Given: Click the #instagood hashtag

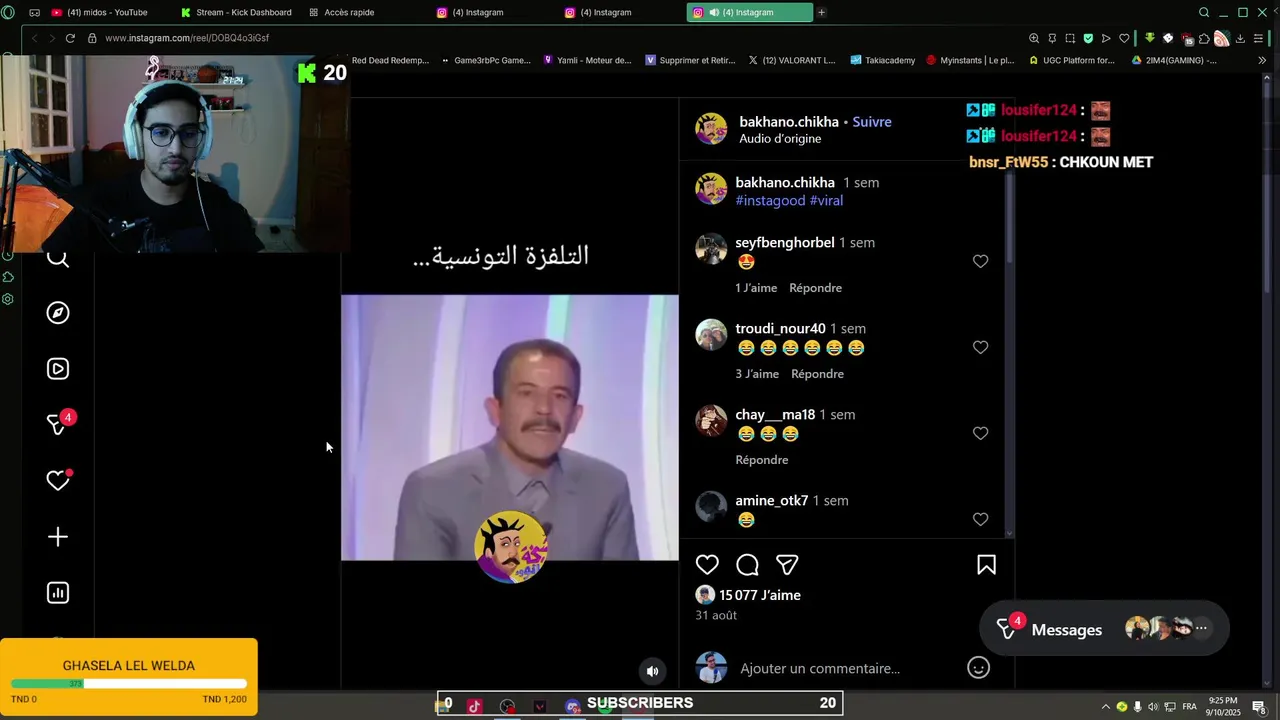Looking at the screenshot, I should tap(770, 200).
